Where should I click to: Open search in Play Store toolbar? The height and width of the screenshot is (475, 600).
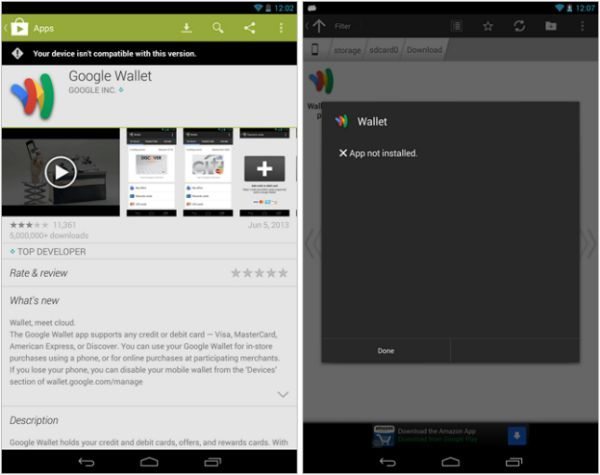coord(218,28)
